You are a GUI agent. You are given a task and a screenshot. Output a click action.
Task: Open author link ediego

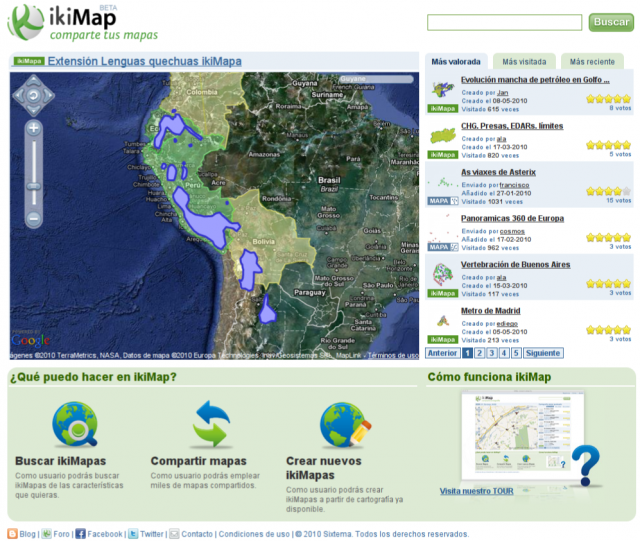507,323
